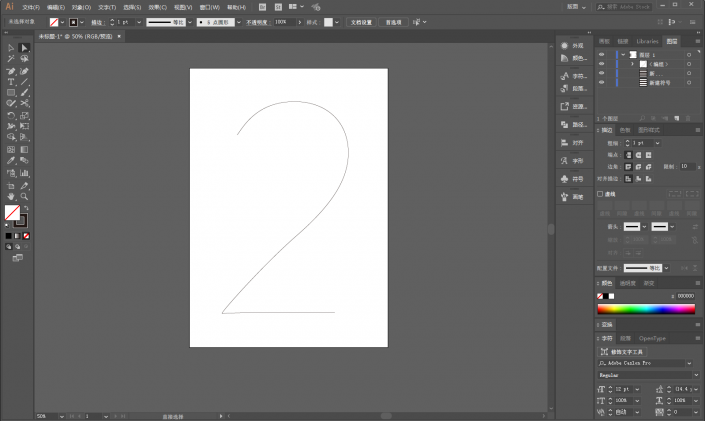Image resolution: width=705 pixels, height=421 pixels.
Task: Open fill color dropdown in control bar
Action: tap(62, 22)
